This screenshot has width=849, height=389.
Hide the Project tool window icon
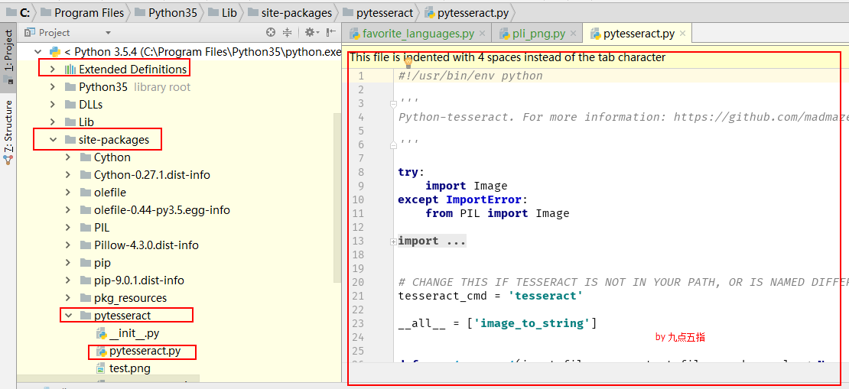[x=332, y=33]
